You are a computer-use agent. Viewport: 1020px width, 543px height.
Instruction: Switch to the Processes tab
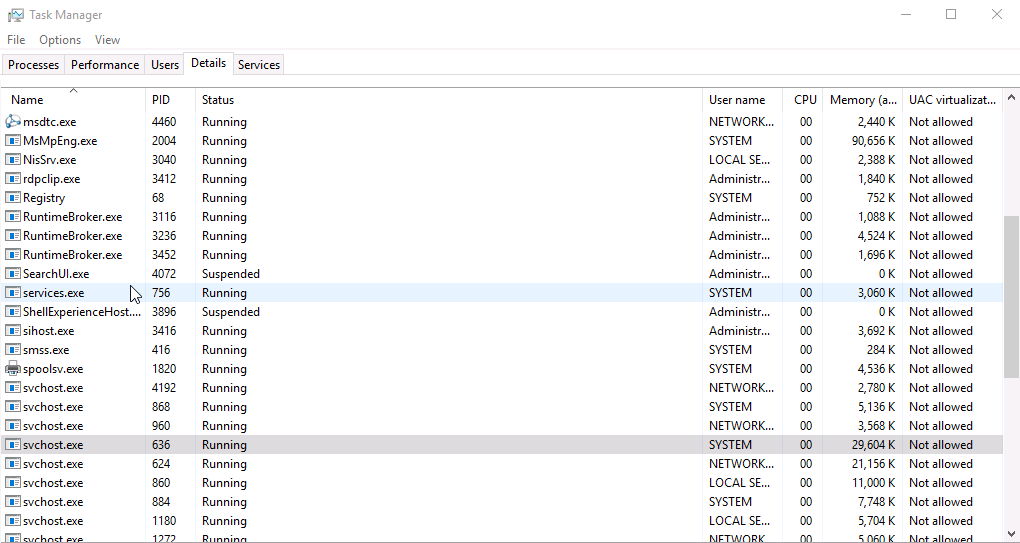click(x=33, y=65)
